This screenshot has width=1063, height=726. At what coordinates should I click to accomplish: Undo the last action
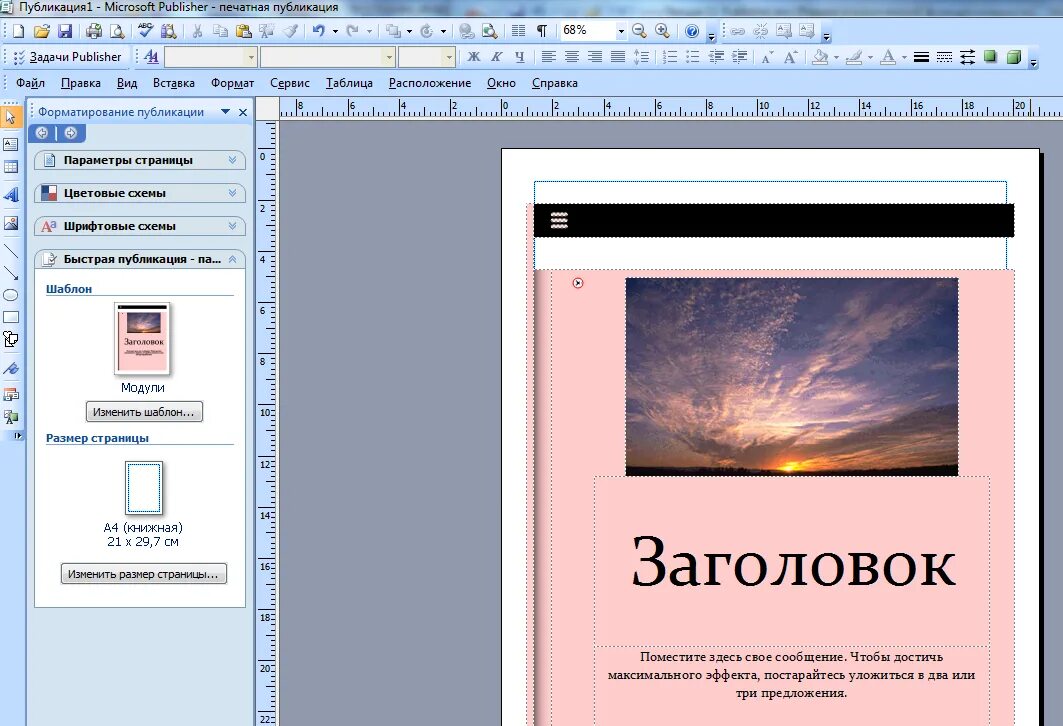(319, 31)
